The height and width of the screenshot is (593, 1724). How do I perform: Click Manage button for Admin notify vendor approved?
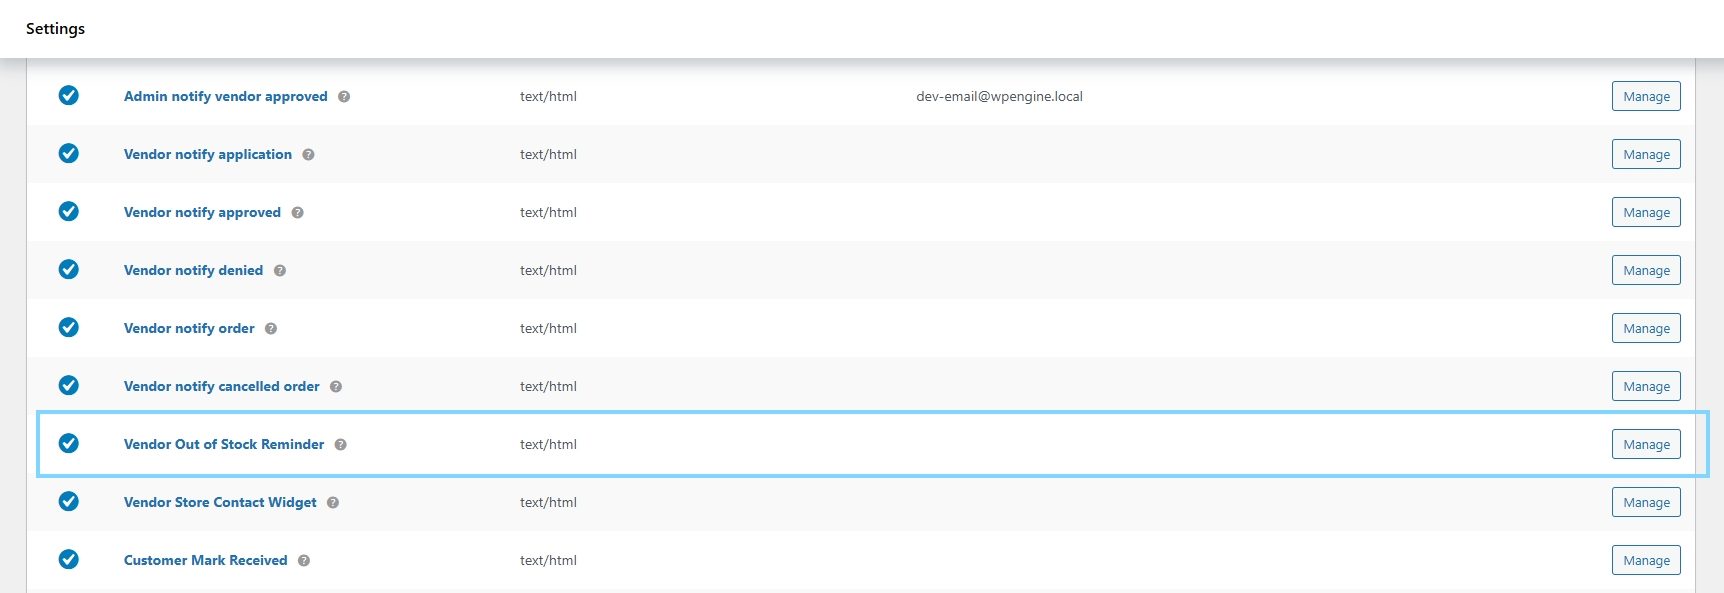1645,96
